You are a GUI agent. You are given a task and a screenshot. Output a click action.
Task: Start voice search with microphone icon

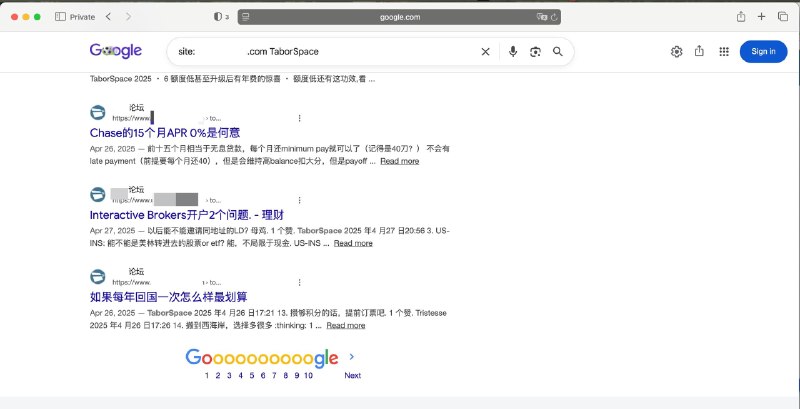coord(513,52)
